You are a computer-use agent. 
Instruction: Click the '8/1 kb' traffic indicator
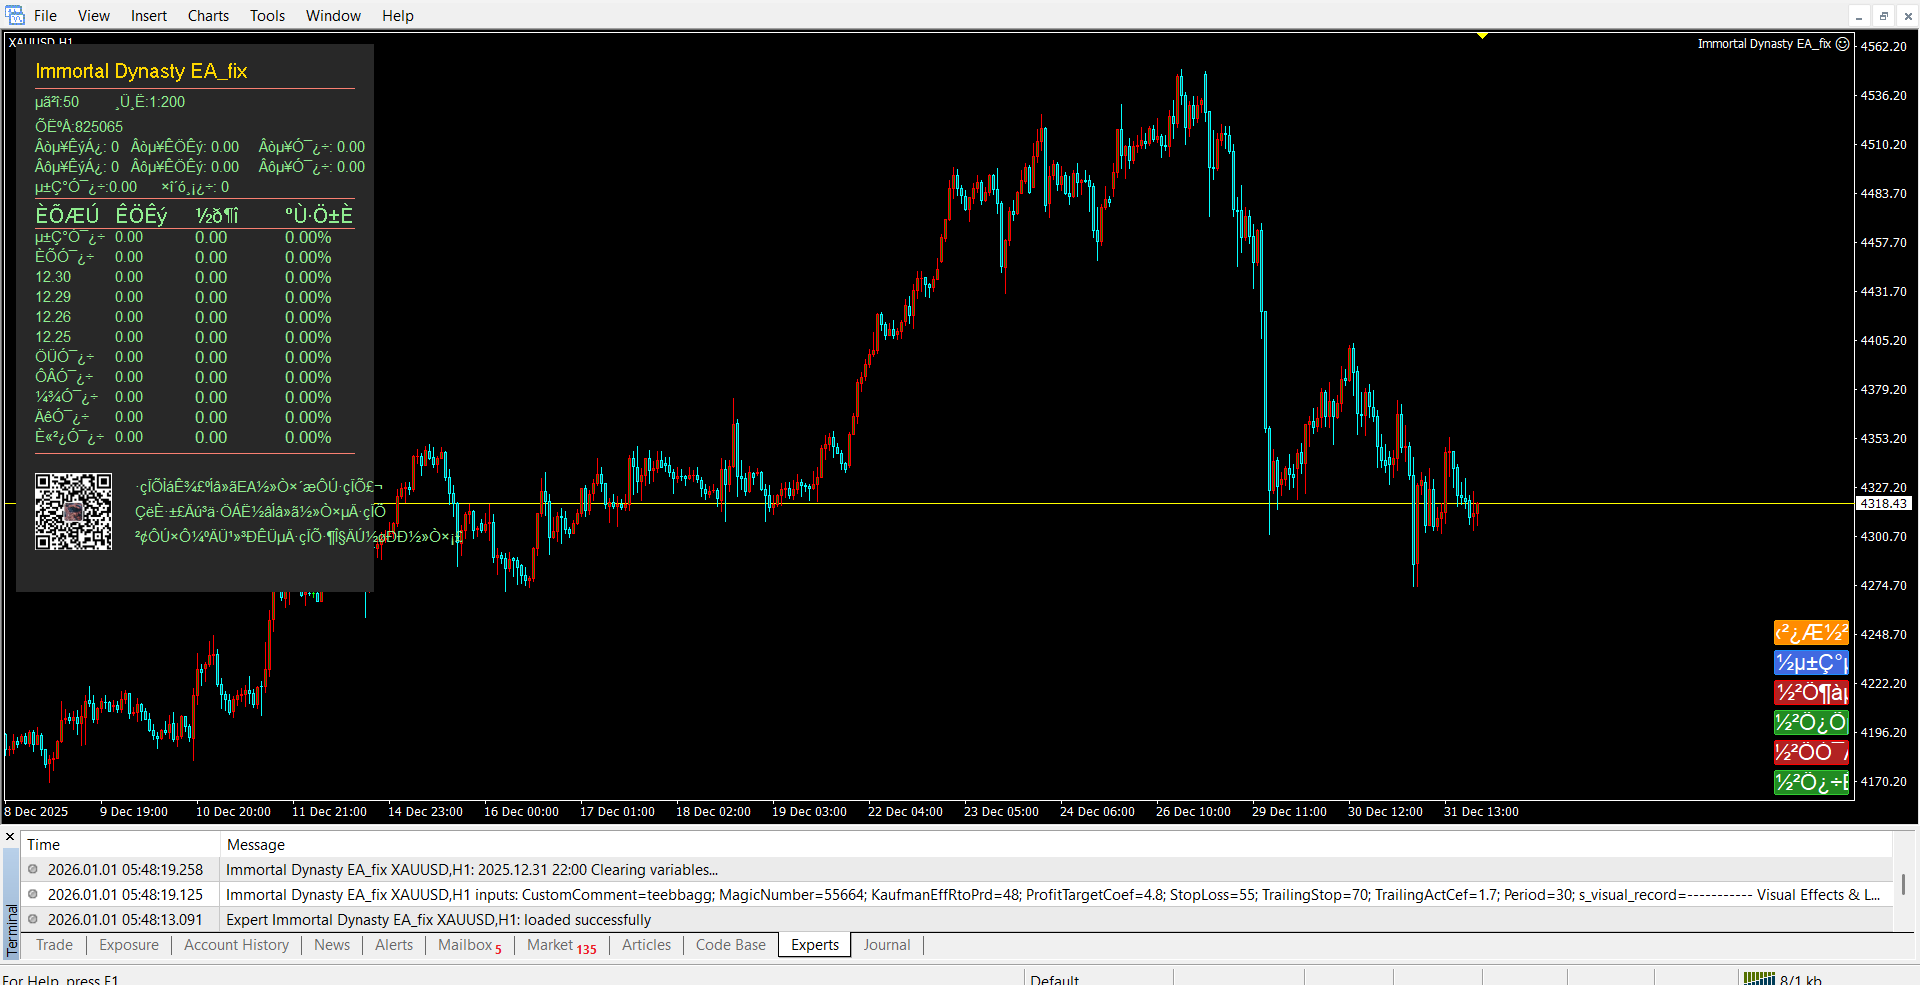pos(1801,980)
